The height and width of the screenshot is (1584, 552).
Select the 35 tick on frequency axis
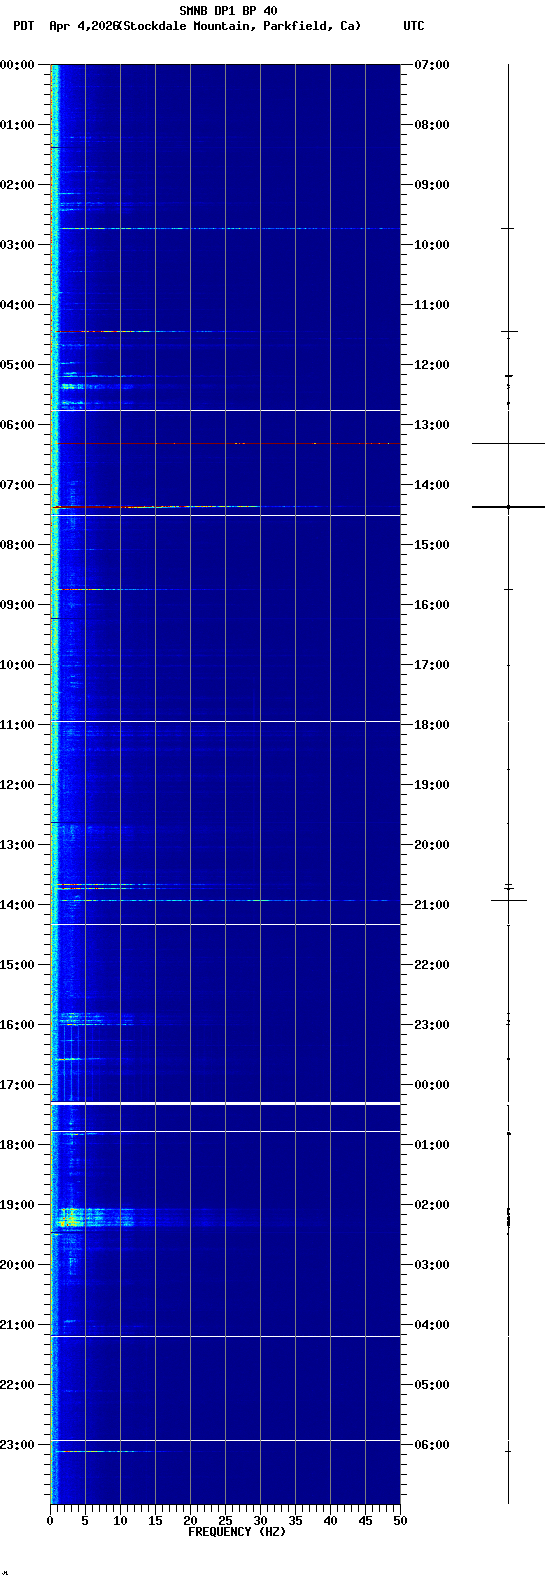pyautogui.click(x=295, y=1521)
